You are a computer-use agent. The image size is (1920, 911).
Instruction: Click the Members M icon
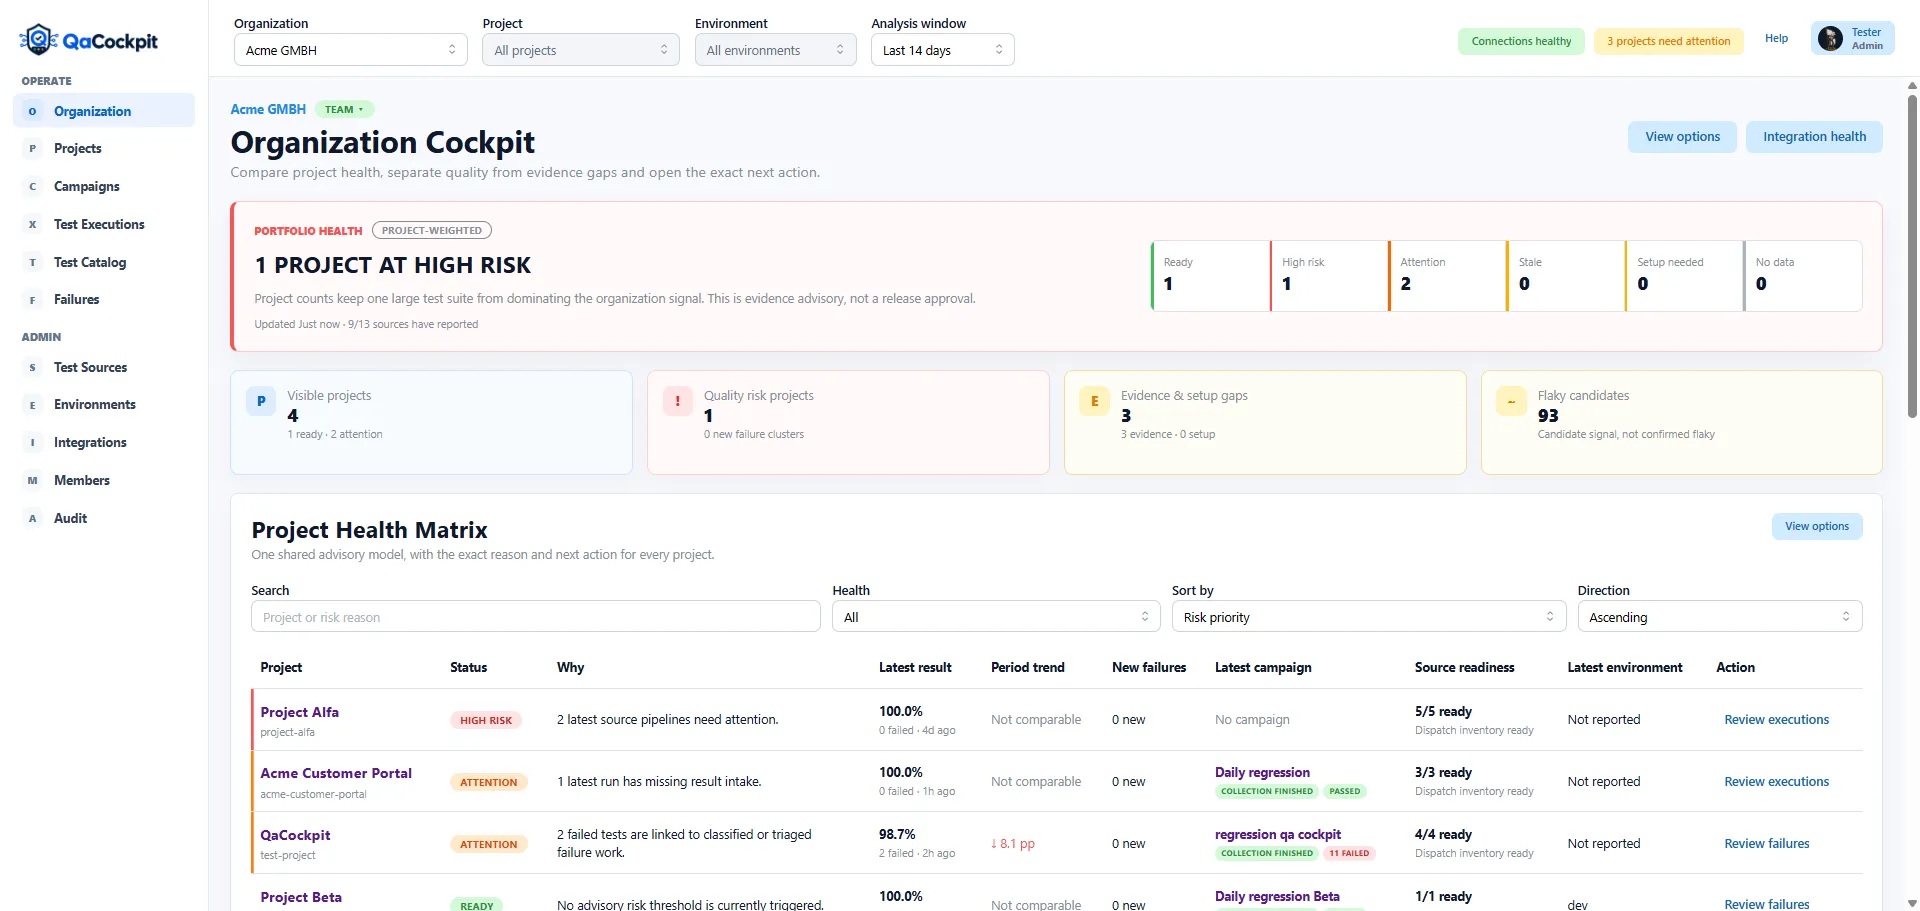point(32,480)
